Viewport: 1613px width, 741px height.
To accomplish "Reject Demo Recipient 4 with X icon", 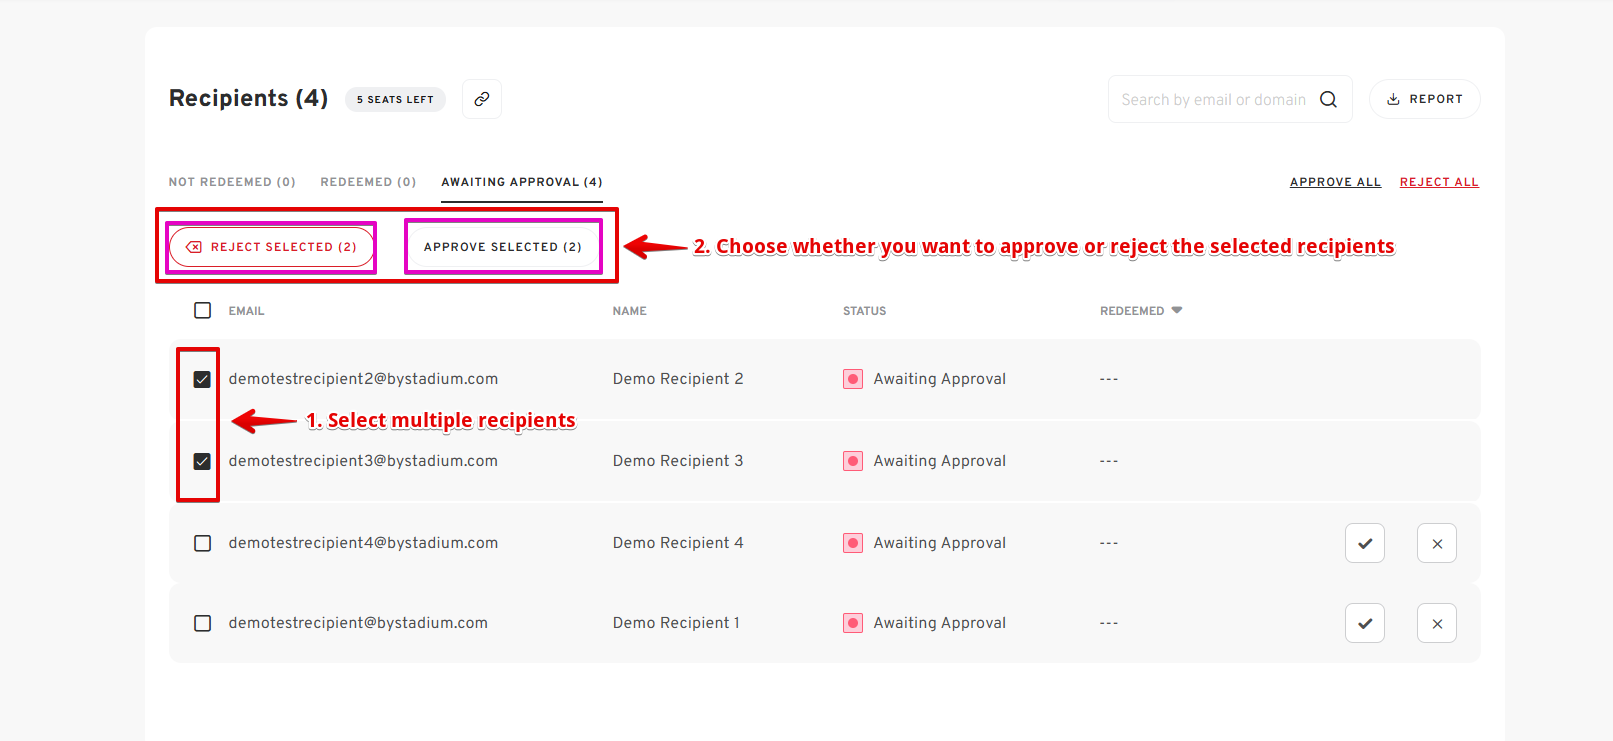I will (x=1436, y=543).
